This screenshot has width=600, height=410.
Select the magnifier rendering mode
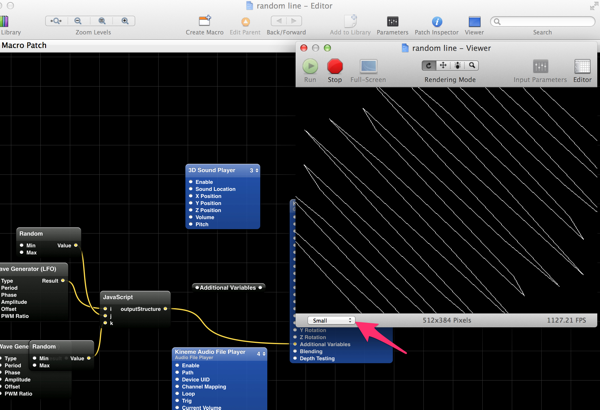coord(472,66)
